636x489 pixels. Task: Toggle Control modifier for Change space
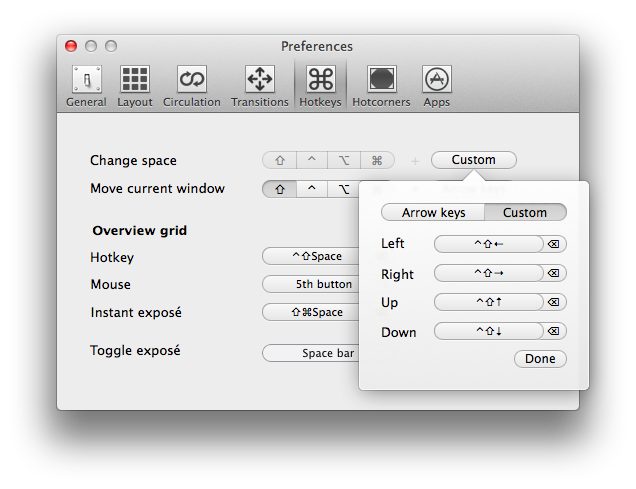coord(311,160)
